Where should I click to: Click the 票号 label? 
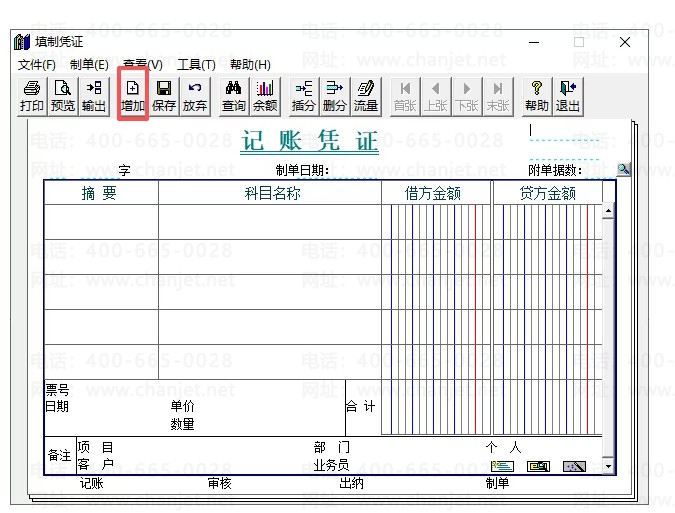pos(57,390)
